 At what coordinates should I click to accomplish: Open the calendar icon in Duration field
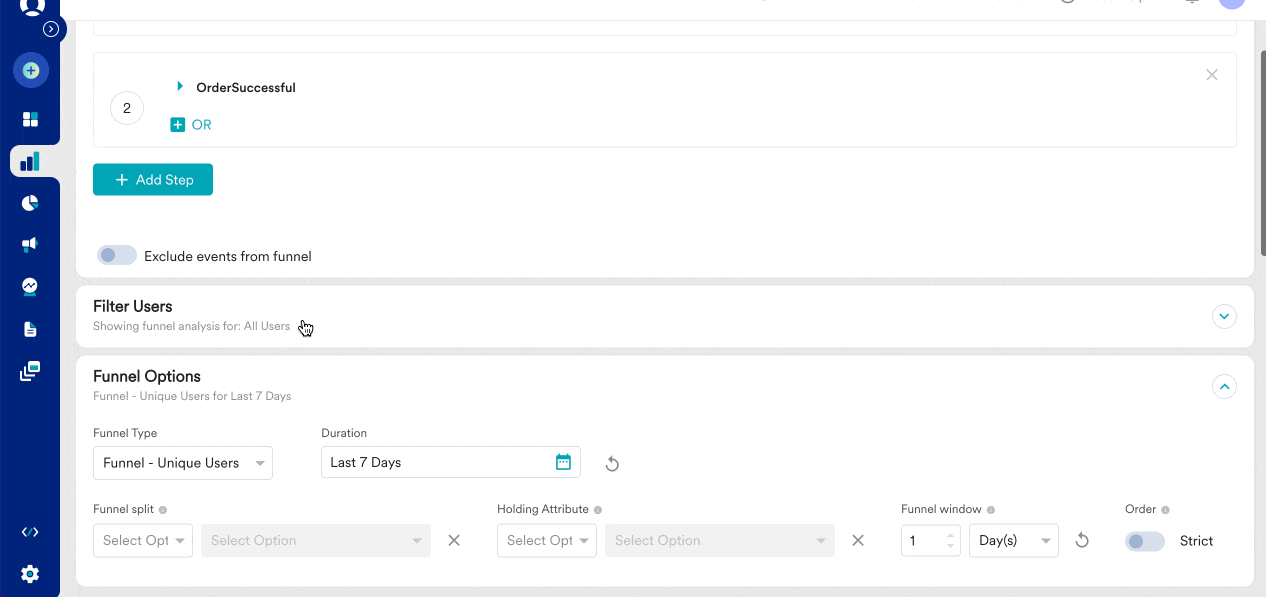coord(563,462)
